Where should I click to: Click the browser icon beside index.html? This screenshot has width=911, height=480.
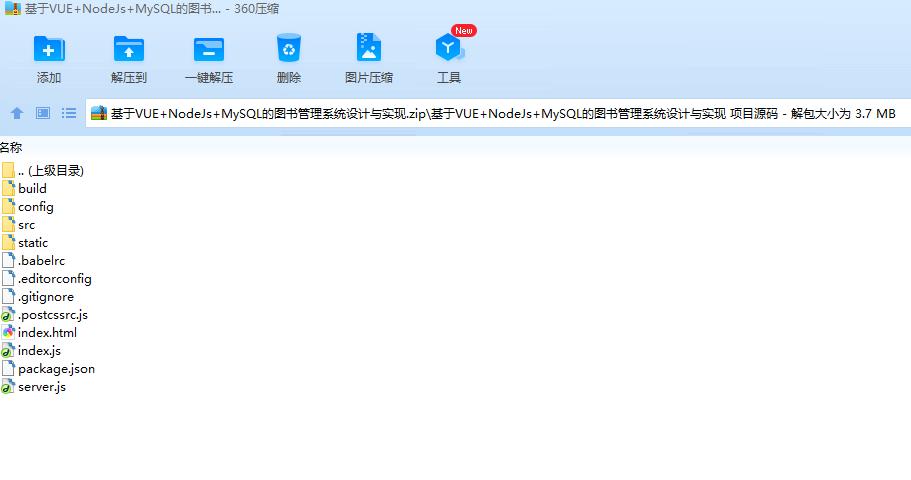[8, 332]
